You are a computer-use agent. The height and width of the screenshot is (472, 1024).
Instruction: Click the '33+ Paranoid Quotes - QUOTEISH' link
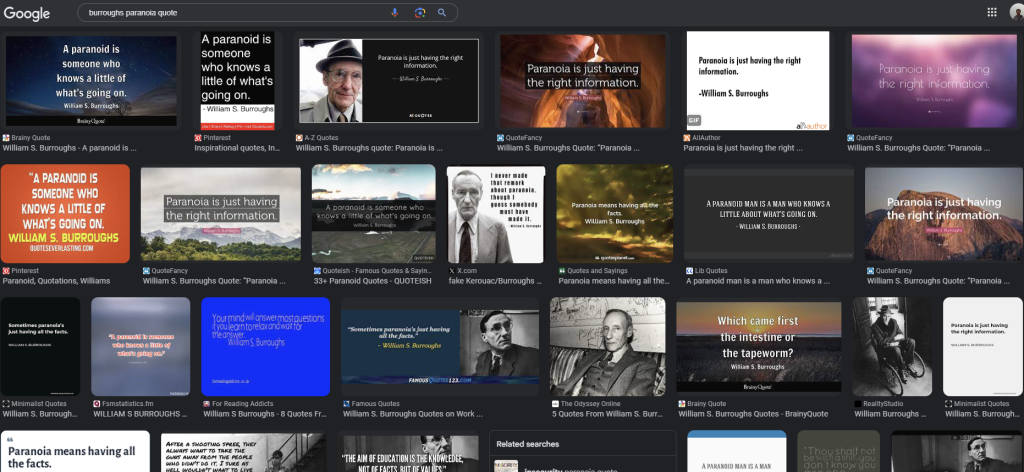click(x=373, y=282)
